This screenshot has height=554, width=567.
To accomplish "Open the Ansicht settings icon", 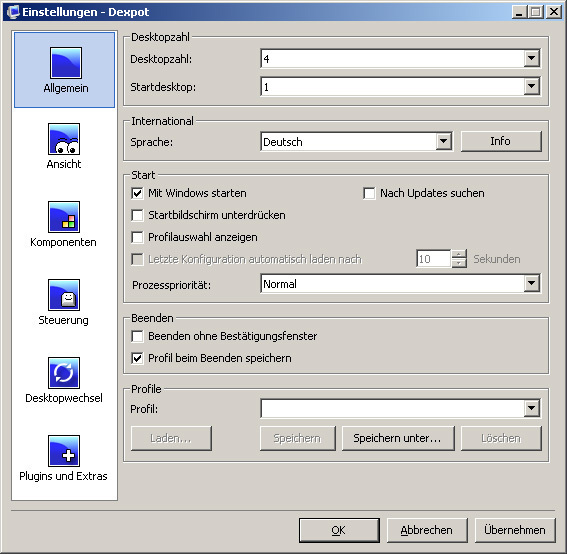I will point(64,139).
